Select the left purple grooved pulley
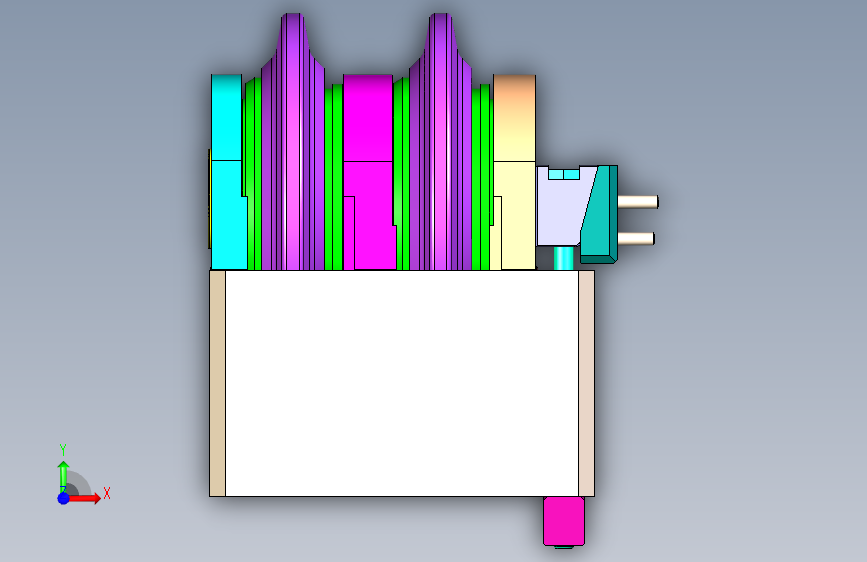 (x=293, y=142)
